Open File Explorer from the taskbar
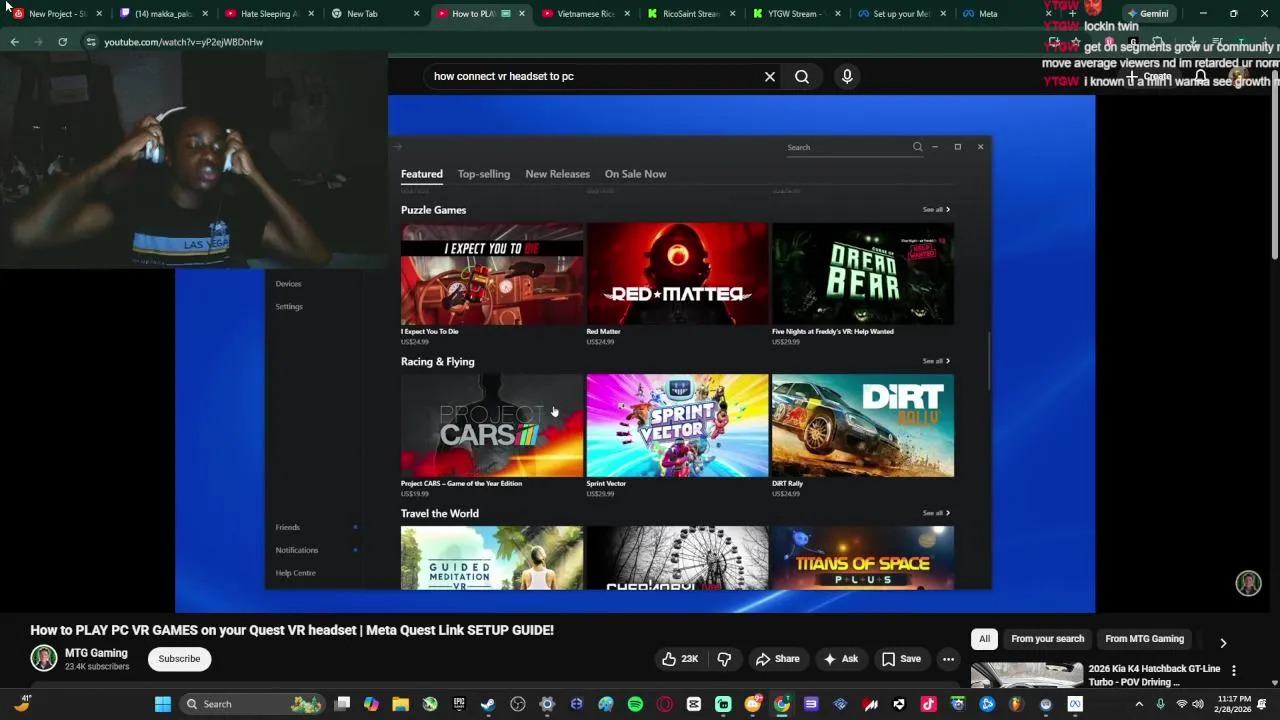 [x=400, y=704]
